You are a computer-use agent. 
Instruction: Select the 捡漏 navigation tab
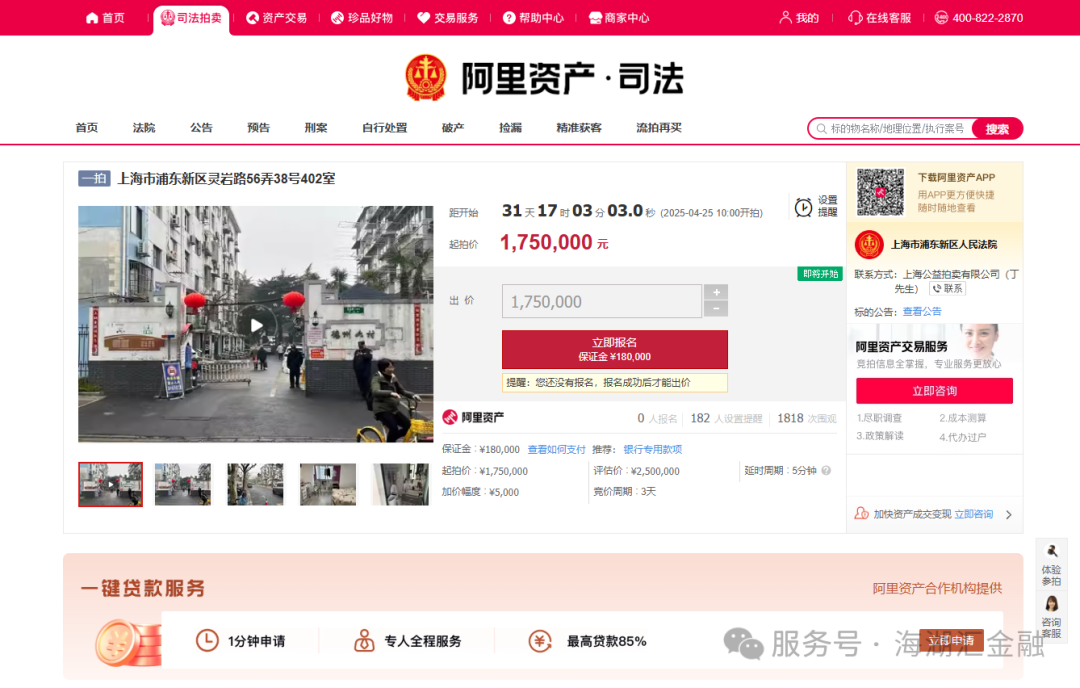click(511, 128)
